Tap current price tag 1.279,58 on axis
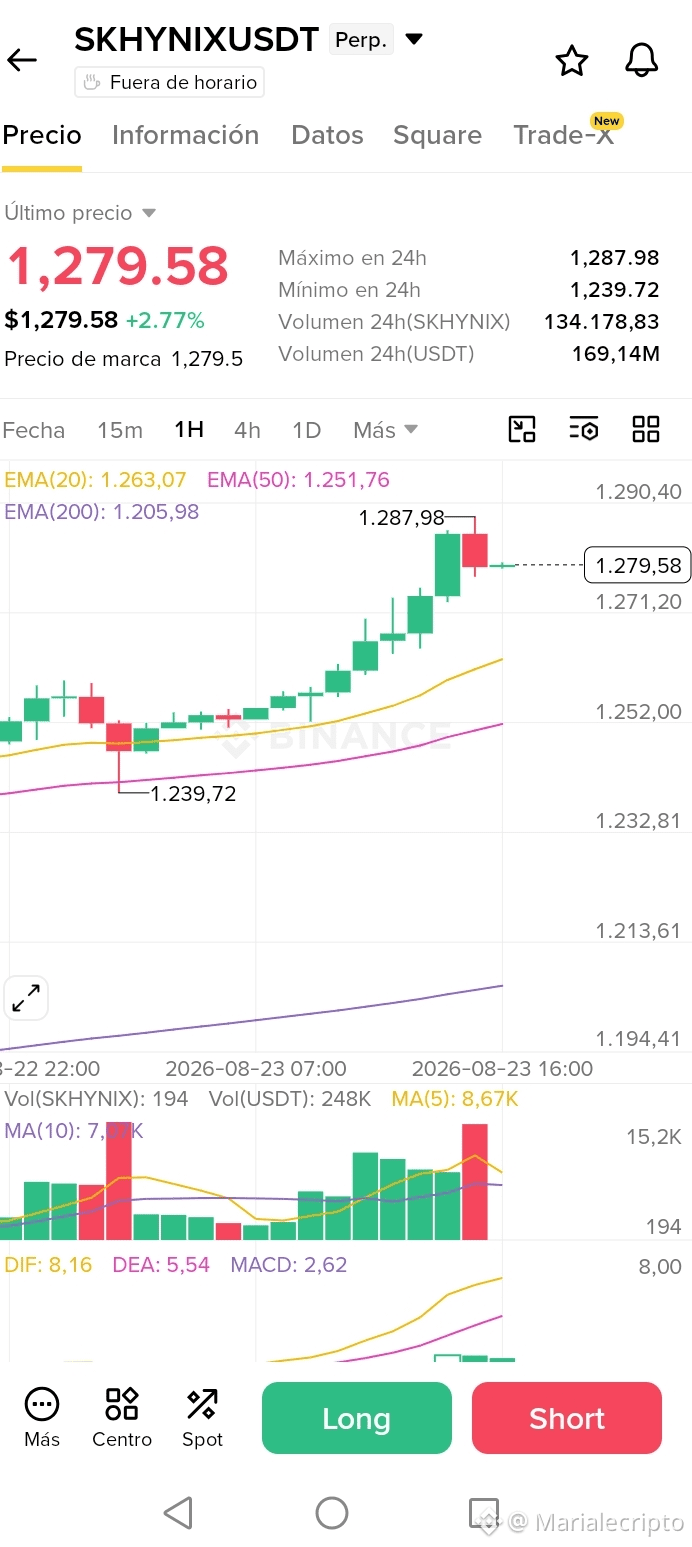692x1547 pixels. point(638,566)
